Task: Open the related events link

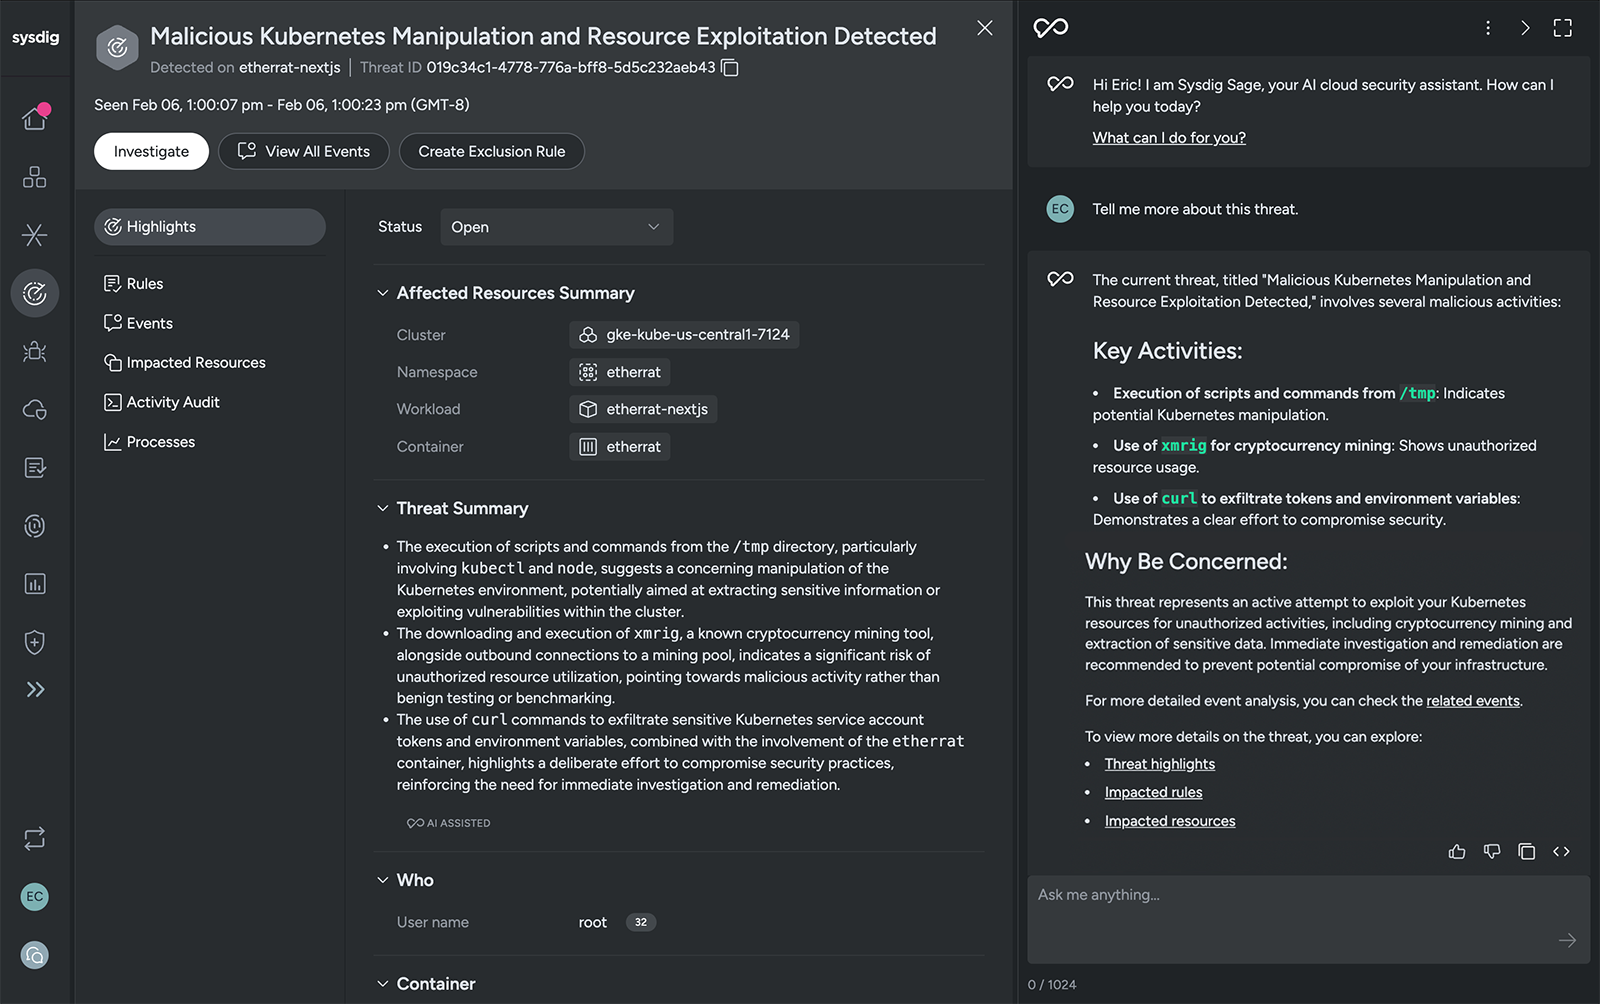Action: pyautogui.click(x=1472, y=701)
